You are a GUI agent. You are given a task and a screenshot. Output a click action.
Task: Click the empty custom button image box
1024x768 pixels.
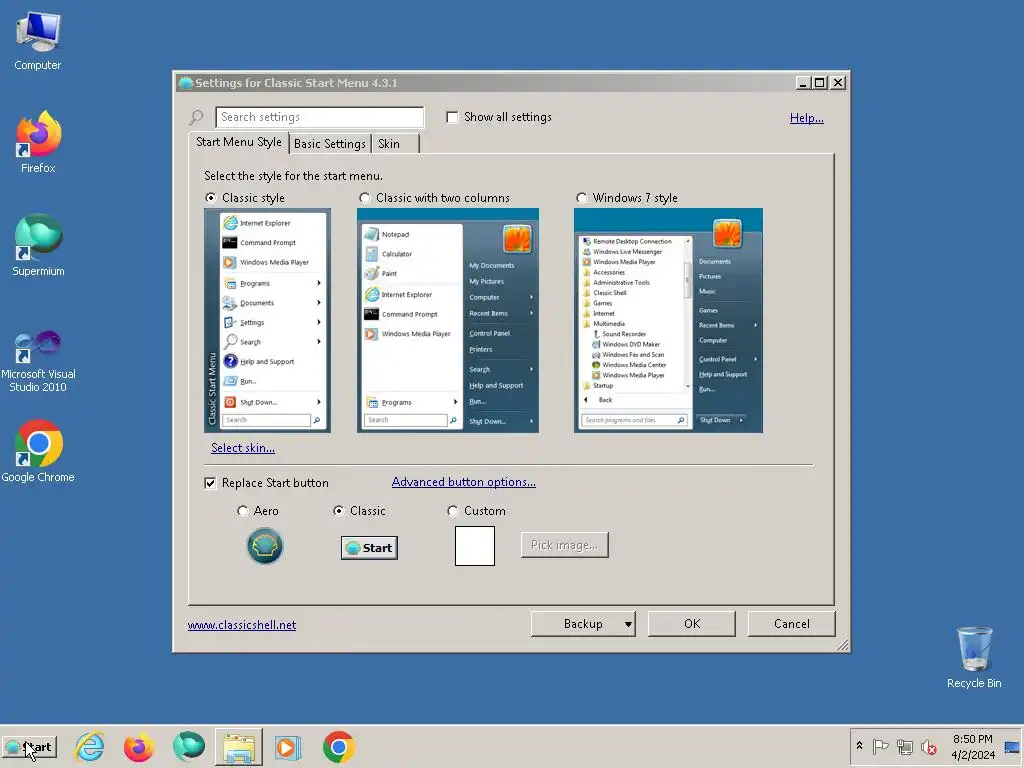tap(475, 546)
